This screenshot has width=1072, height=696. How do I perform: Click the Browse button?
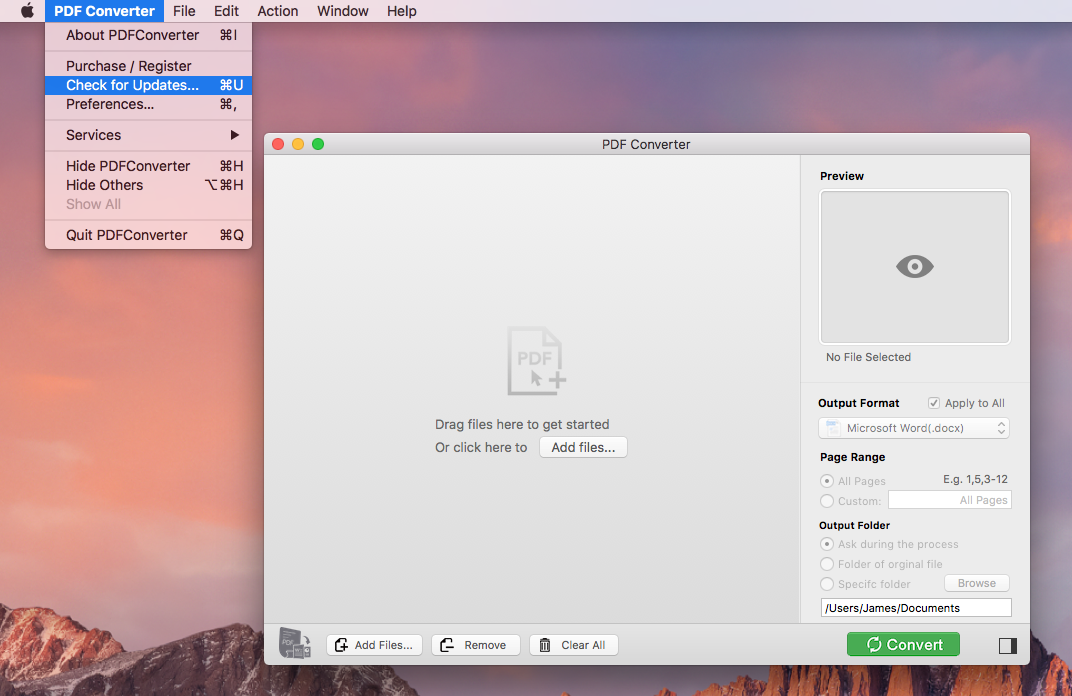coord(976,583)
